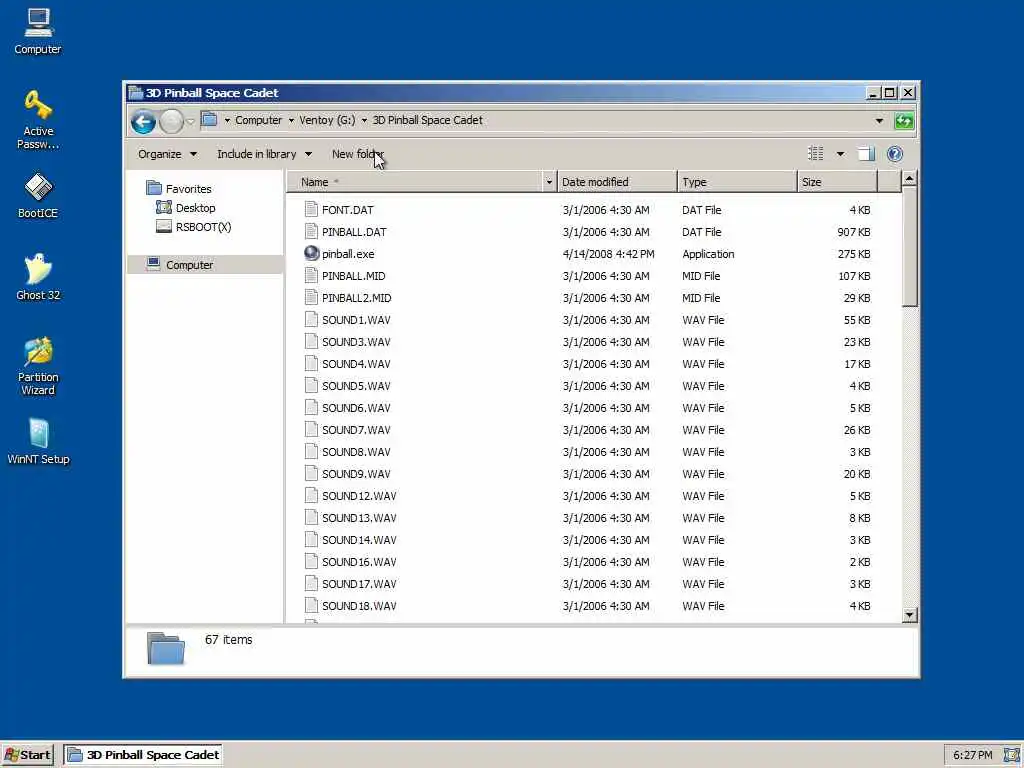1024x768 pixels.
Task: Expand the view options dropdown arrow
Action: click(840, 154)
